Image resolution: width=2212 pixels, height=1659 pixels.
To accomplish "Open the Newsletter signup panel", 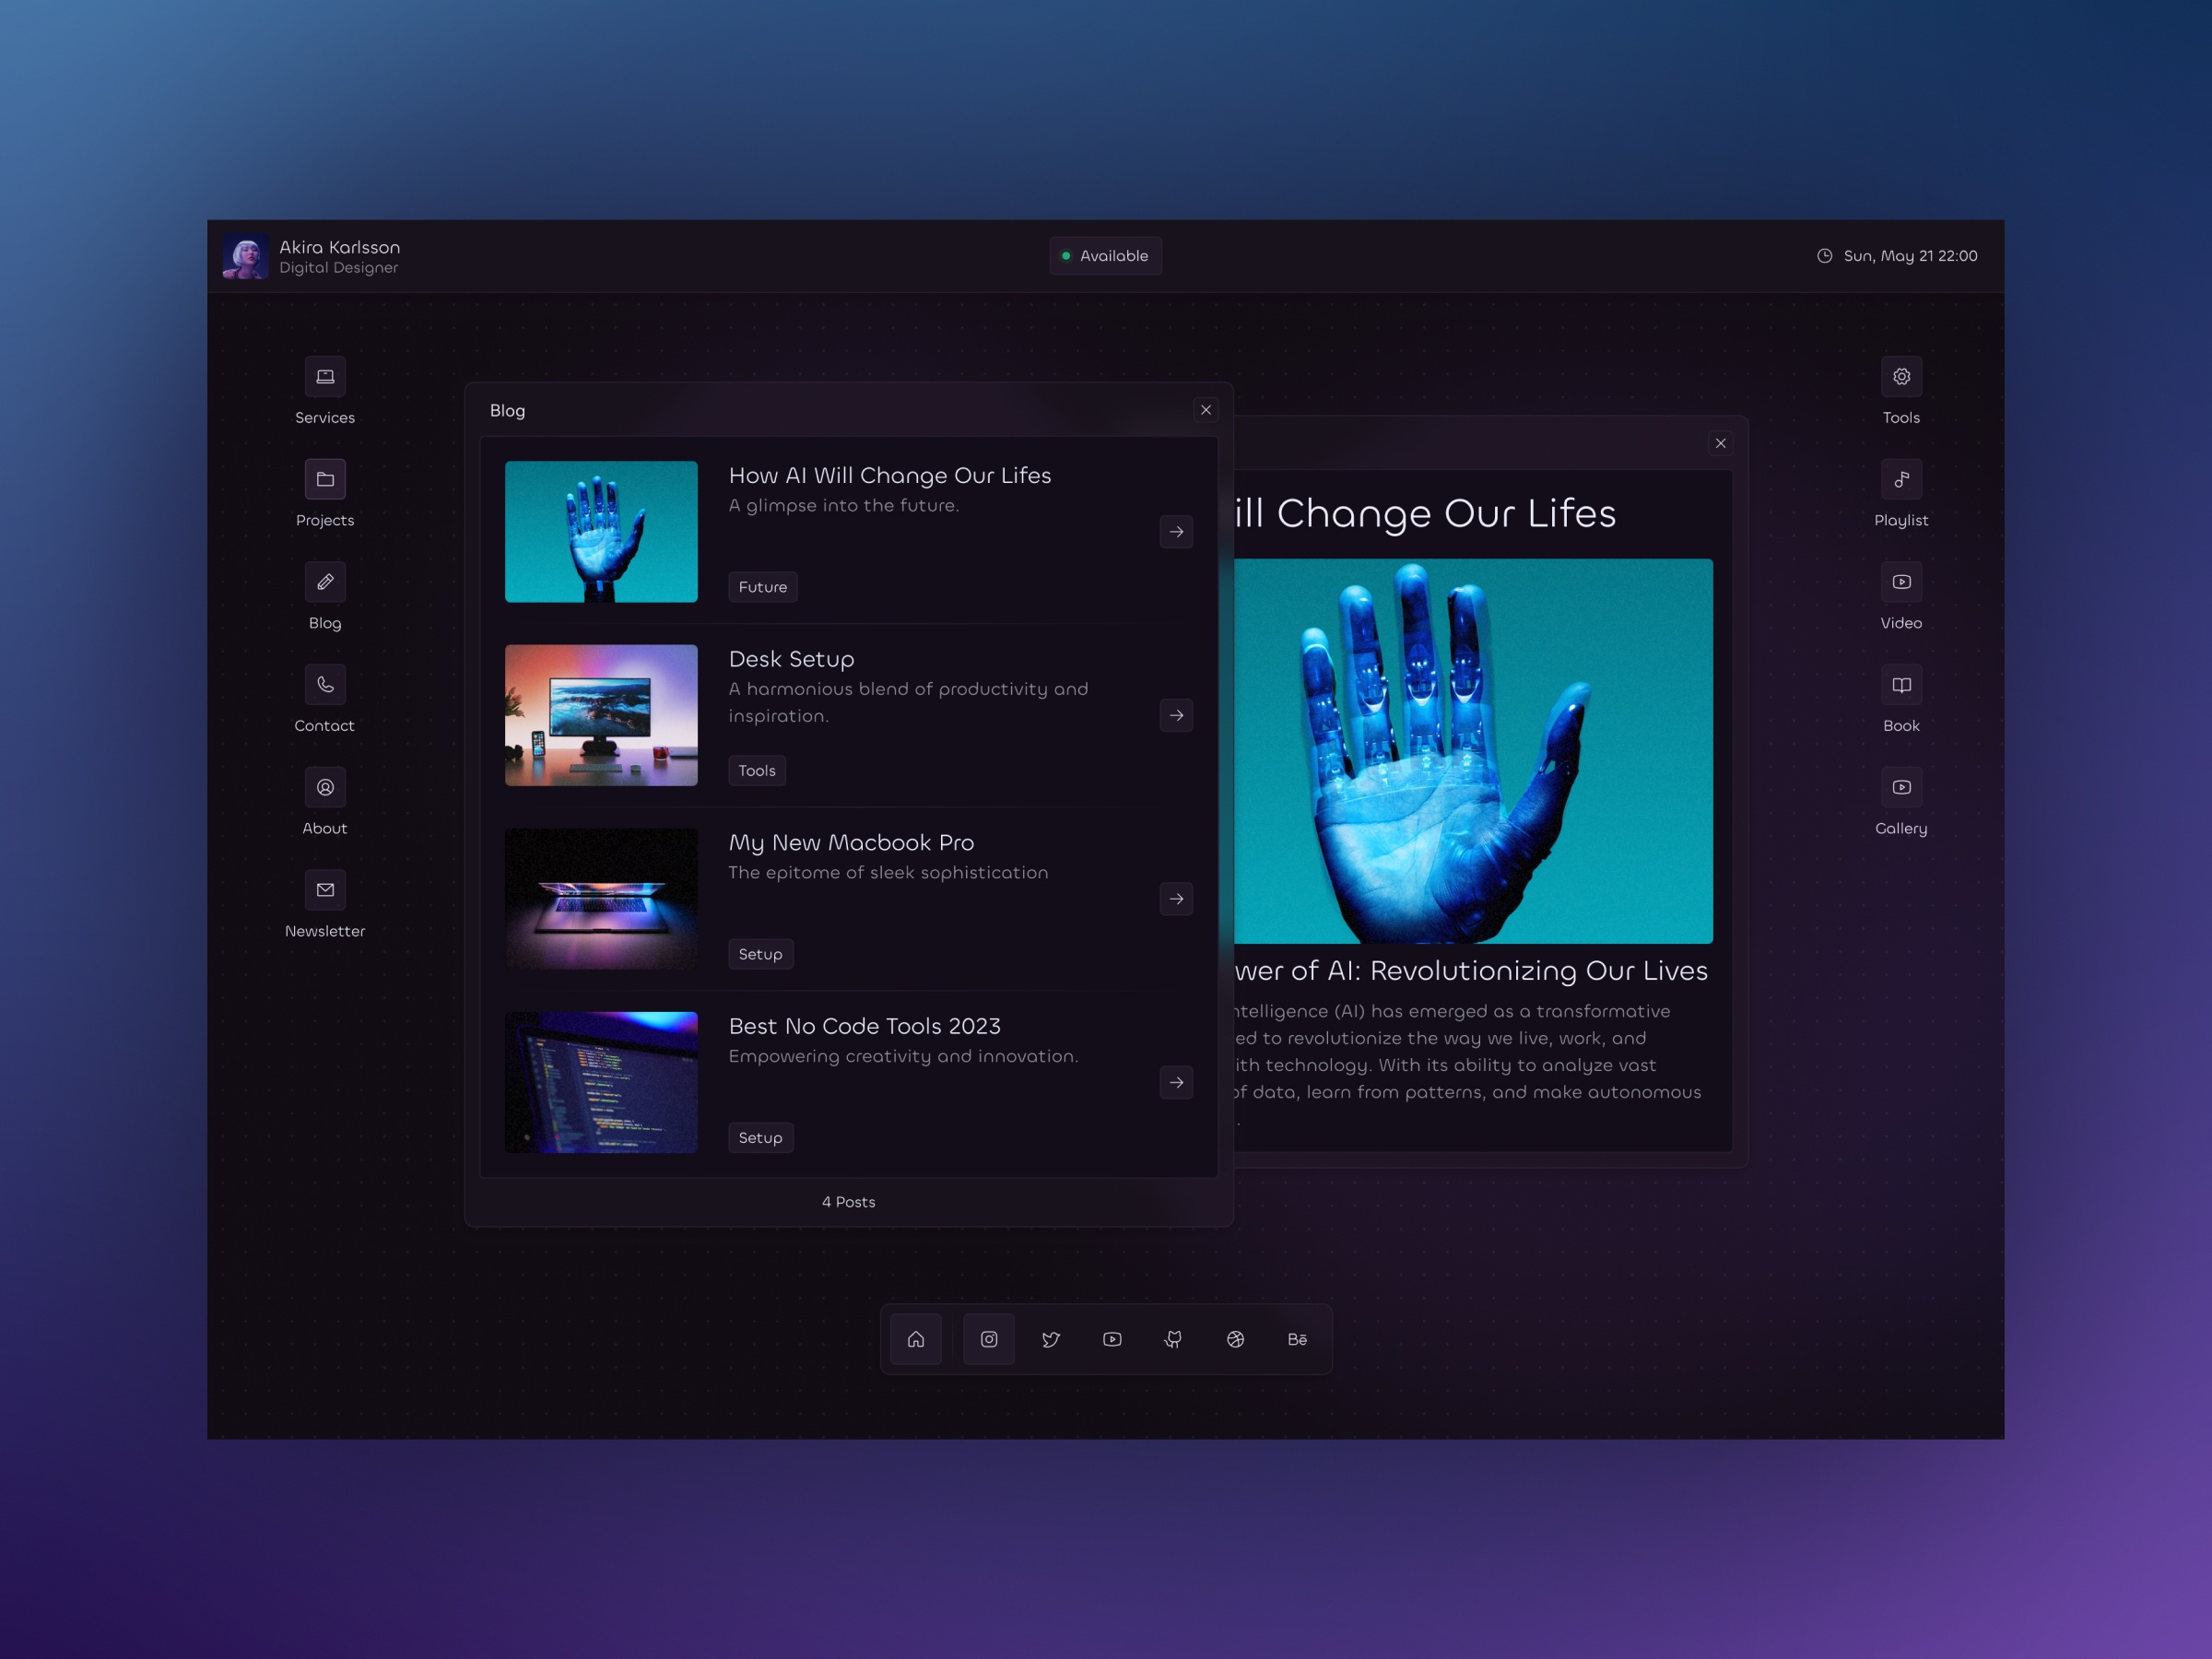I will (x=324, y=889).
